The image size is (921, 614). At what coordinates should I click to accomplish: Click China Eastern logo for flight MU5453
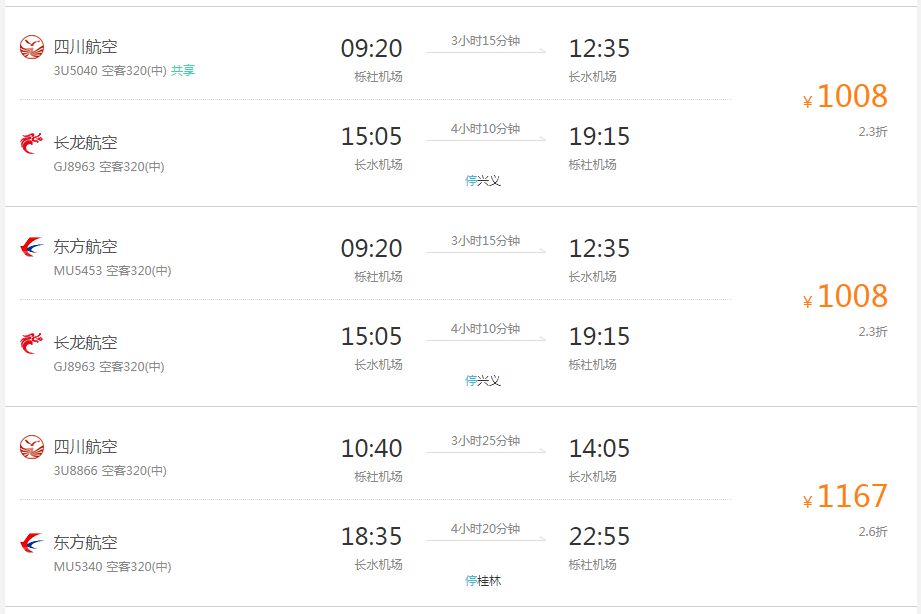pyautogui.click(x=32, y=247)
